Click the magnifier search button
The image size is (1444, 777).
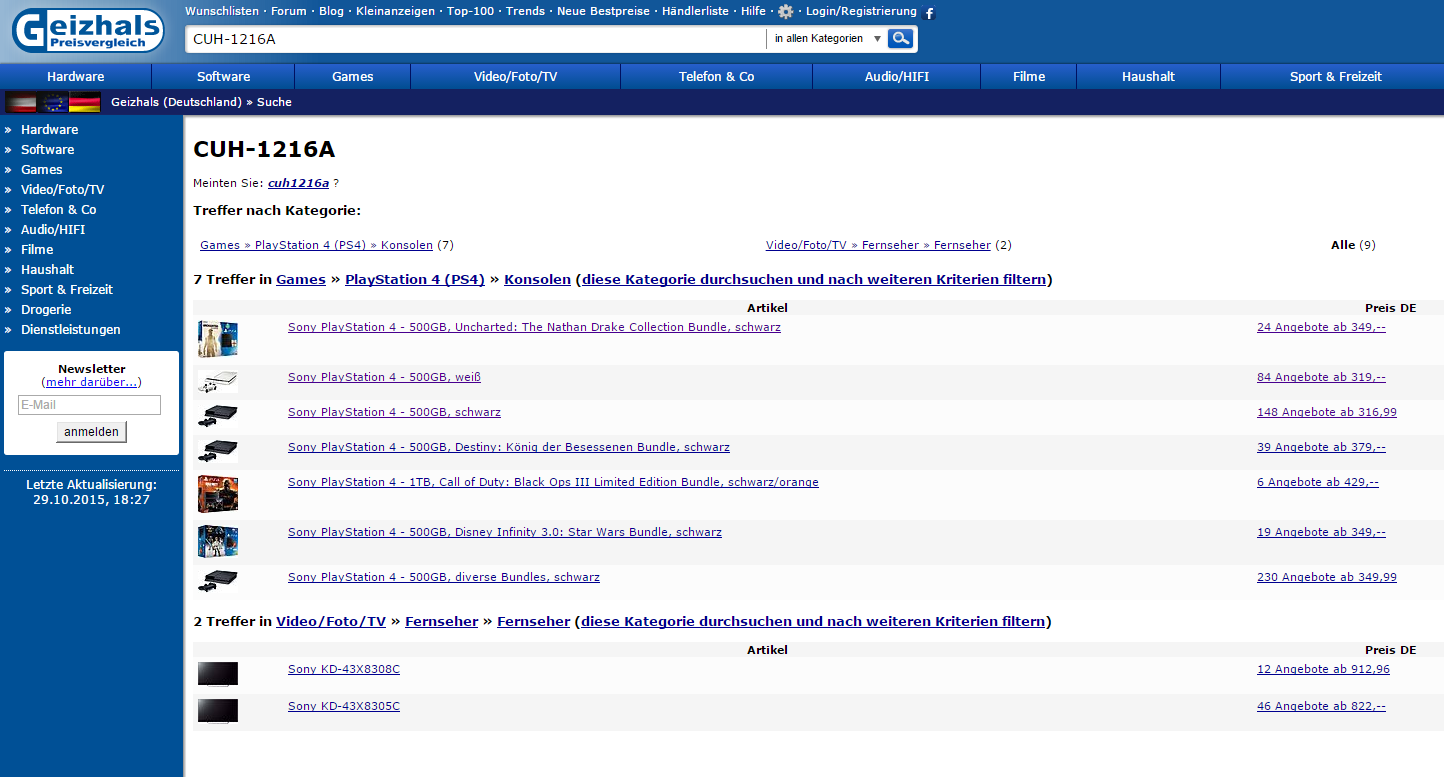[902, 38]
